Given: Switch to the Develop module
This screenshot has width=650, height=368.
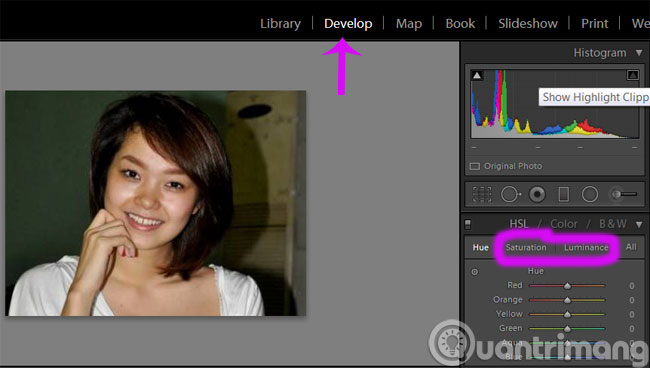Looking at the screenshot, I should click(348, 24).
